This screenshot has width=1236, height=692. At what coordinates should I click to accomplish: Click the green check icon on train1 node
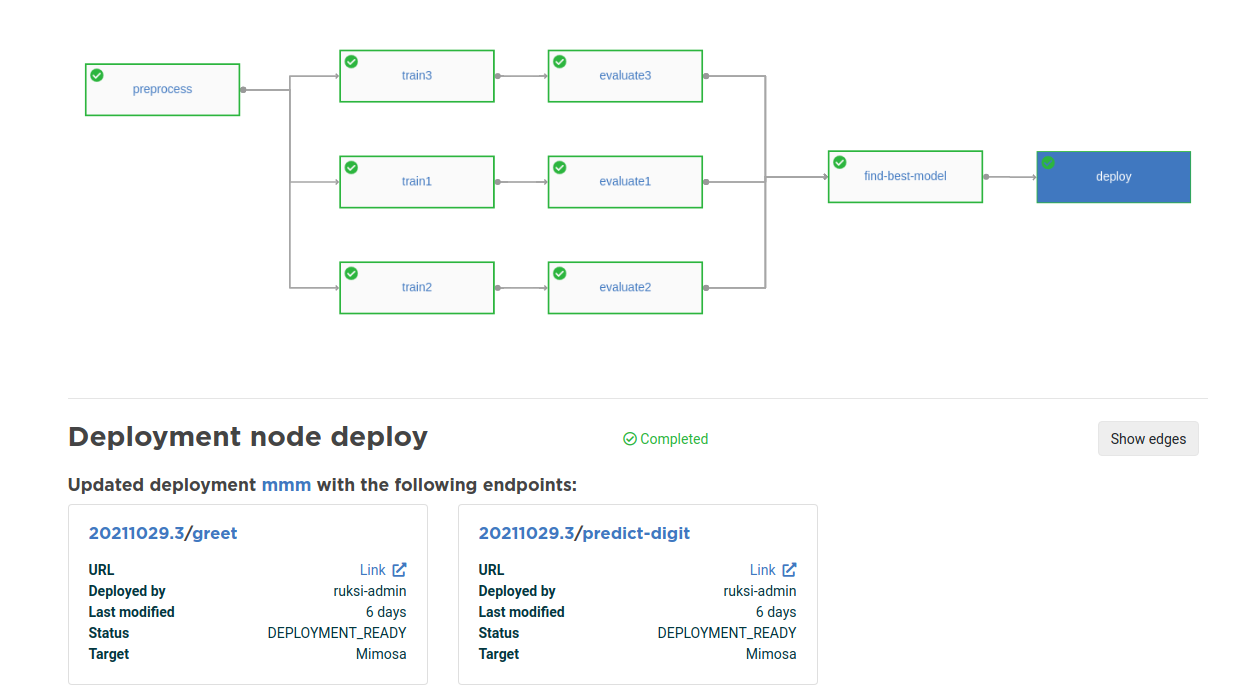[x=351, y=167]
